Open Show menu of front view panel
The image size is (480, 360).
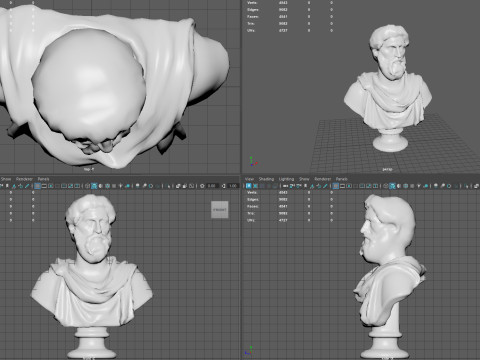tap(6, 179)
